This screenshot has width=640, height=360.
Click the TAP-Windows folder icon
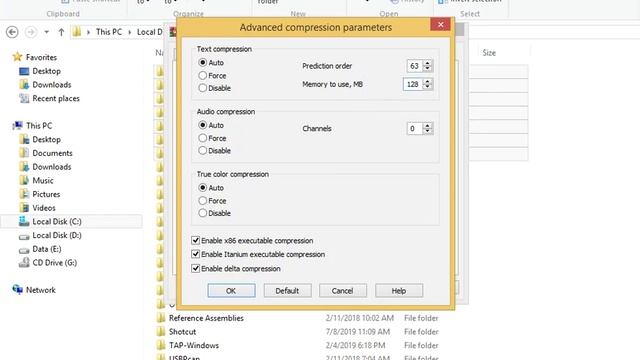click(160, 345)
